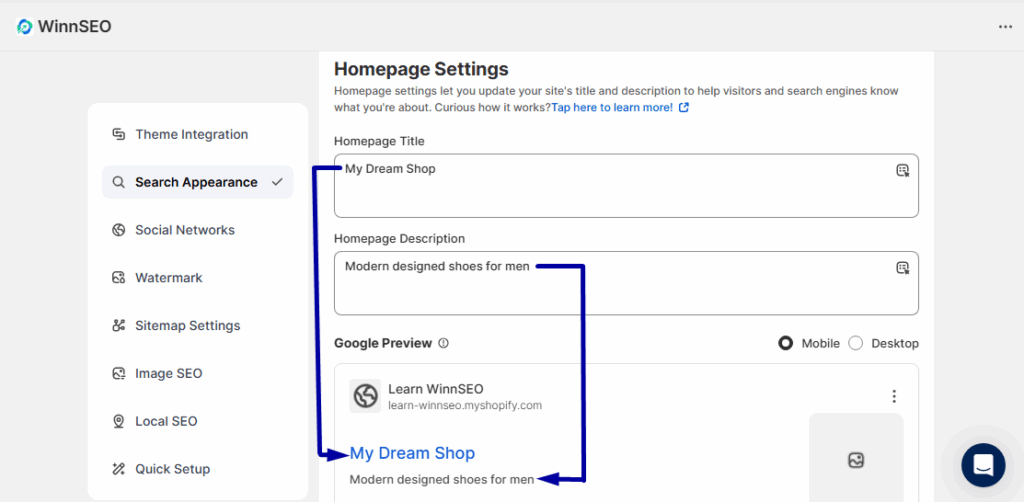The width and height of the screenshot is (1024, 502).
Task: Open the chat support bubble
Action: (x=984, y=465)
